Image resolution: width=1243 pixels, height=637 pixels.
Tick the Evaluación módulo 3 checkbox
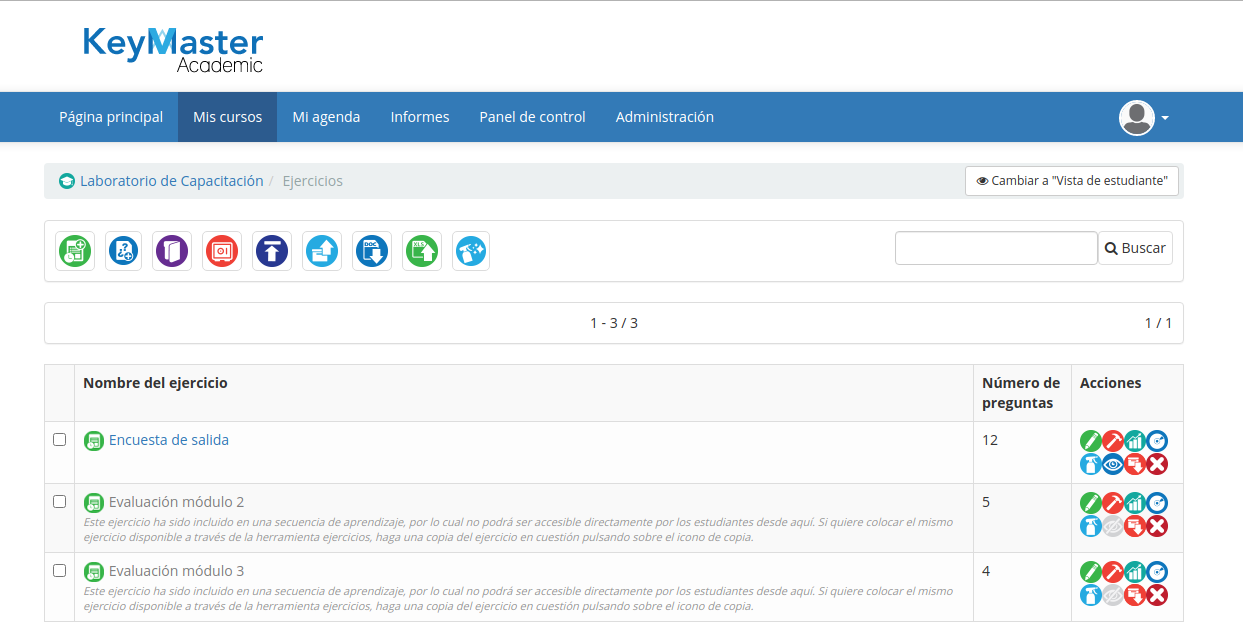59,571
